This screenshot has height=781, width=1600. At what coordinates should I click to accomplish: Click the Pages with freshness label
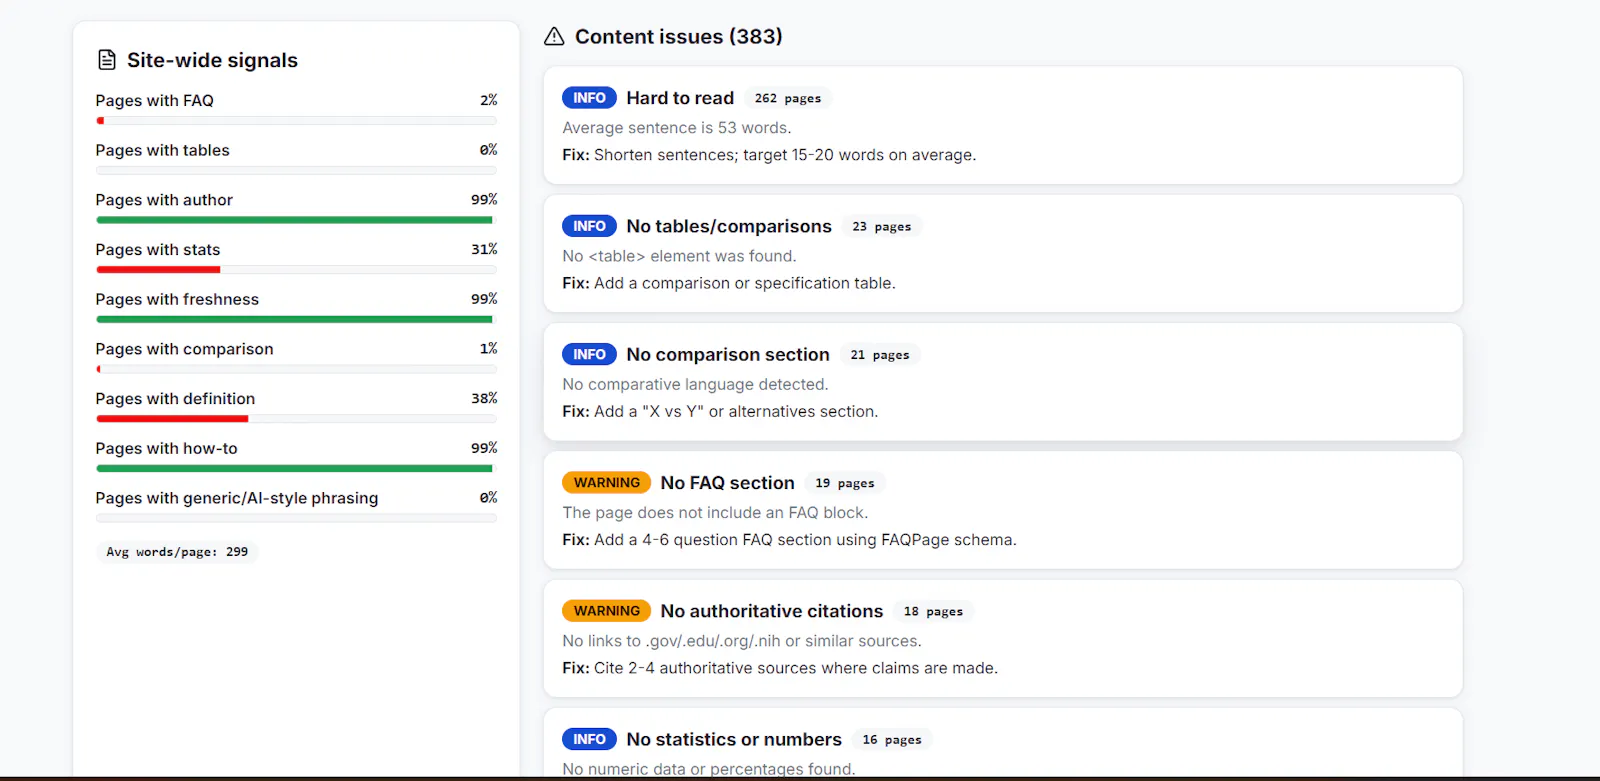(177, 299)
